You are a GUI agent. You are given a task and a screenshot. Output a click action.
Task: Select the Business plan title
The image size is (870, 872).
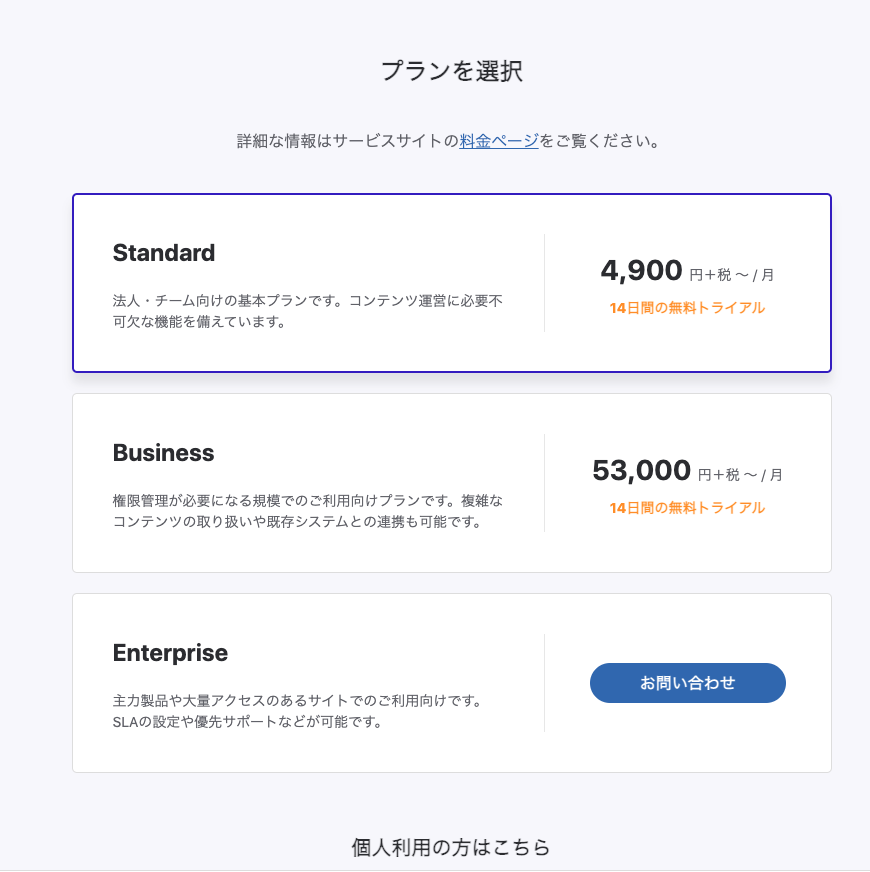tap(163, 453)
